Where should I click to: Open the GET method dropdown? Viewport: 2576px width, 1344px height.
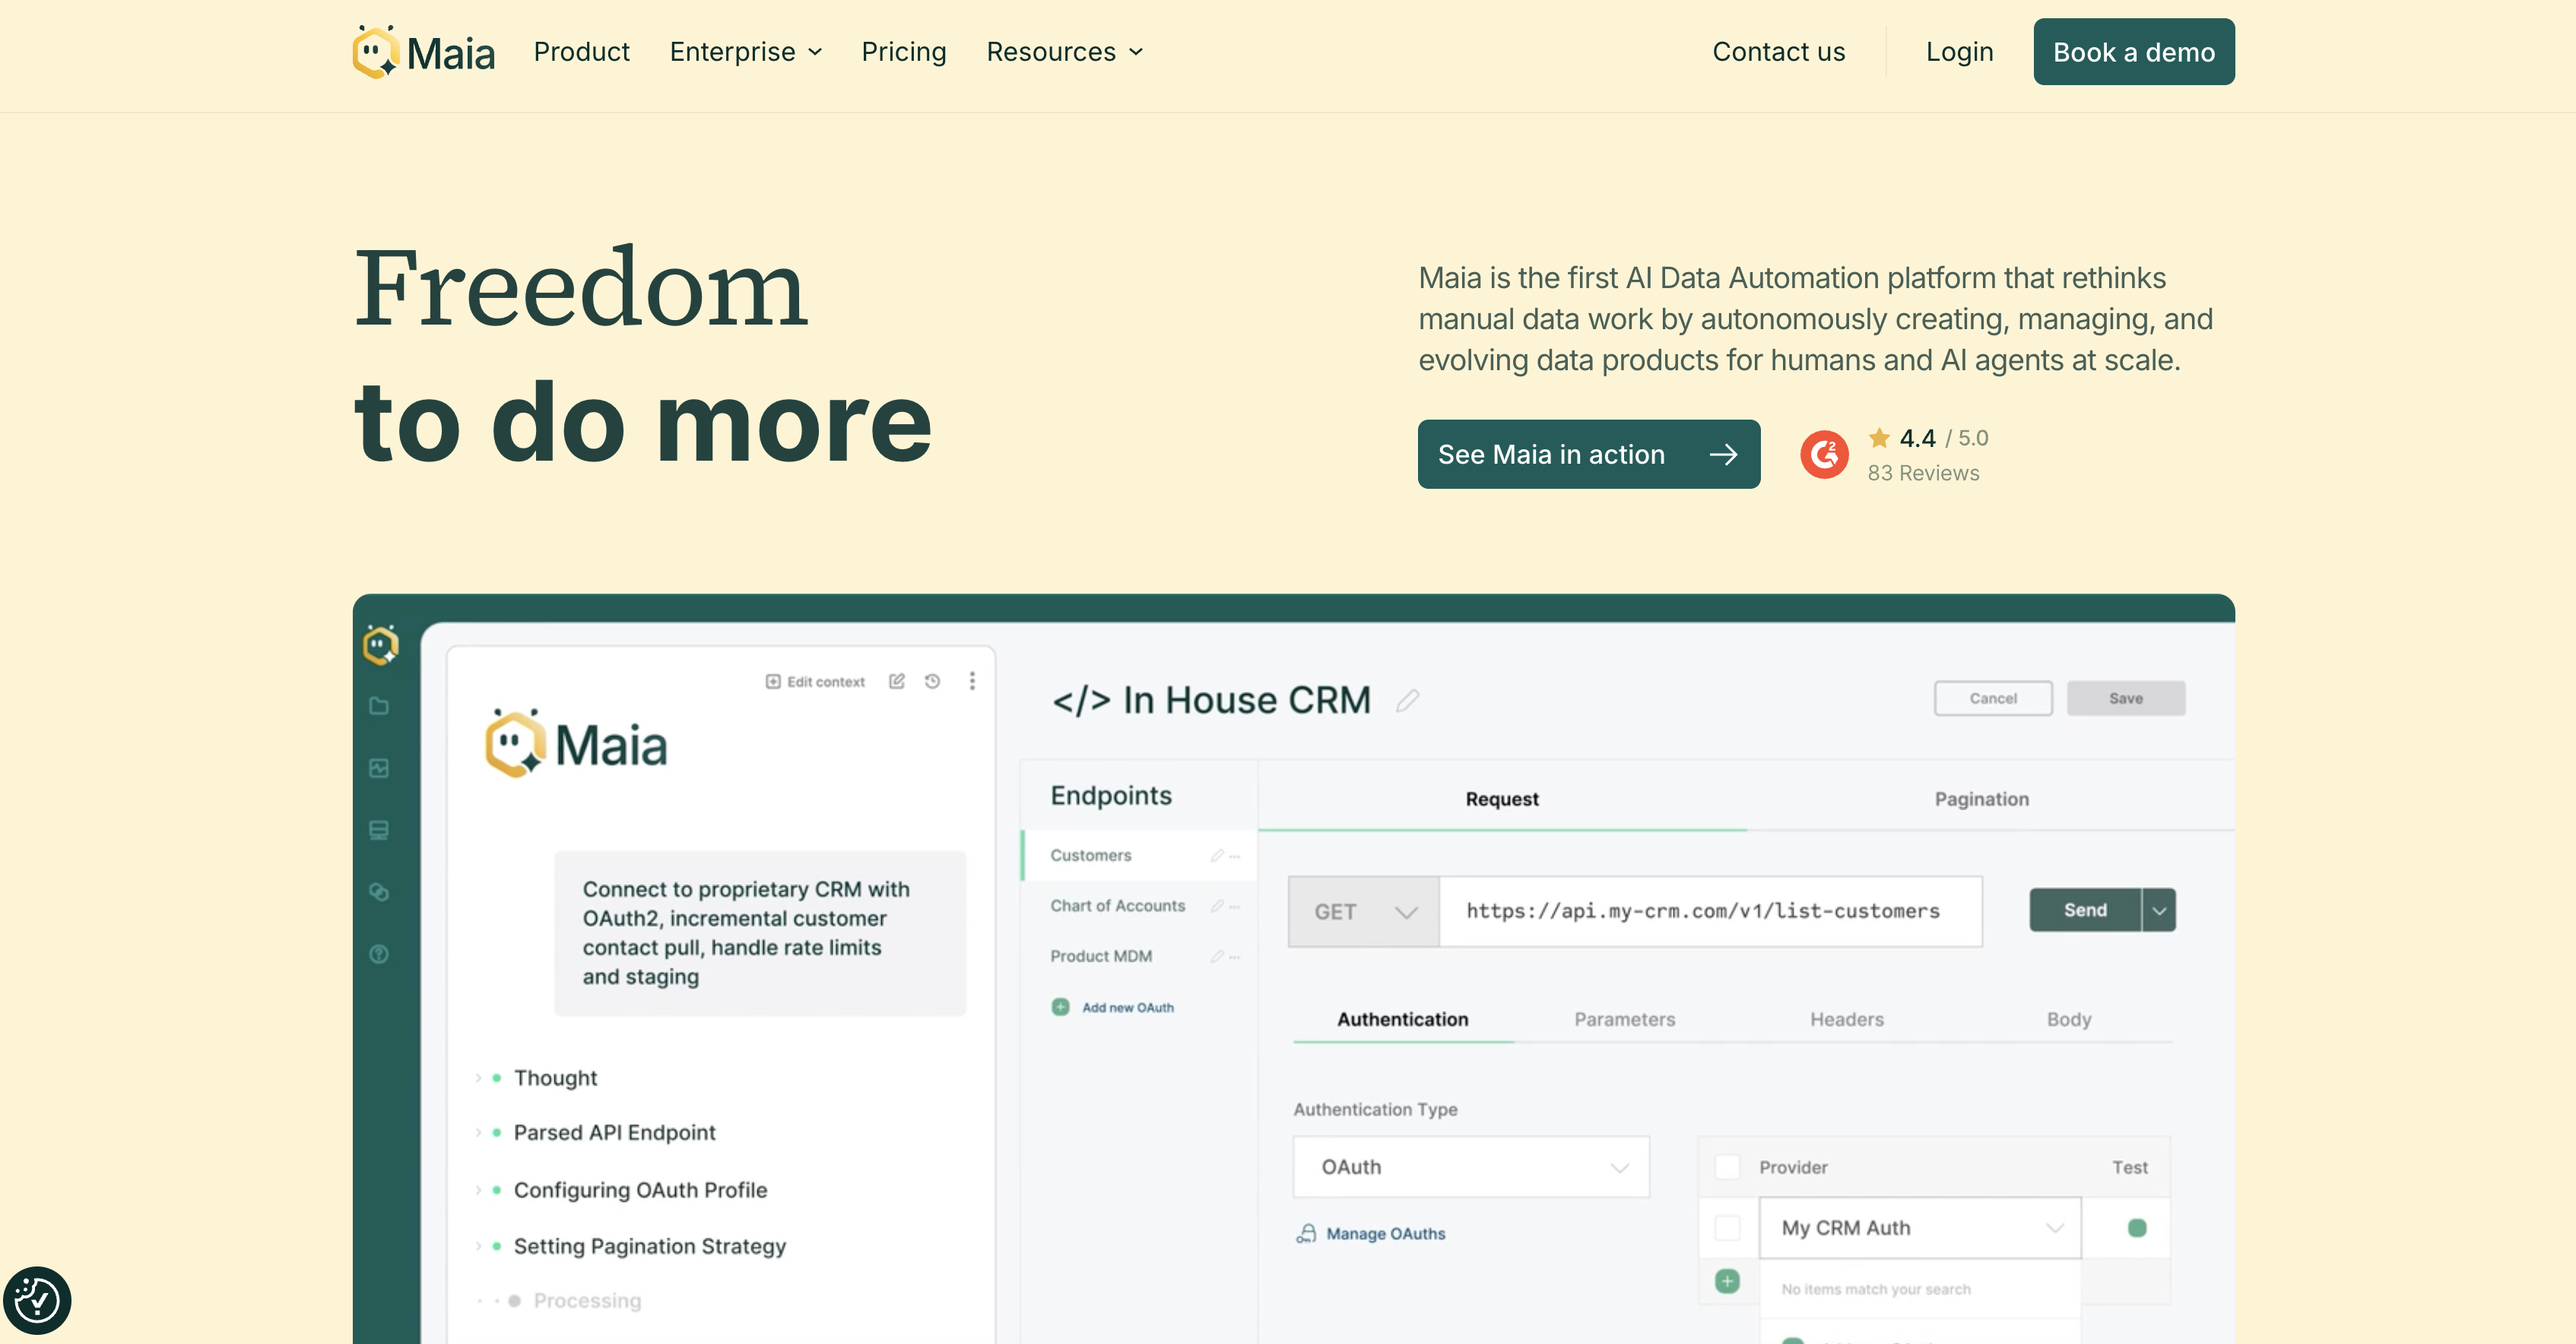[1364, 911]
